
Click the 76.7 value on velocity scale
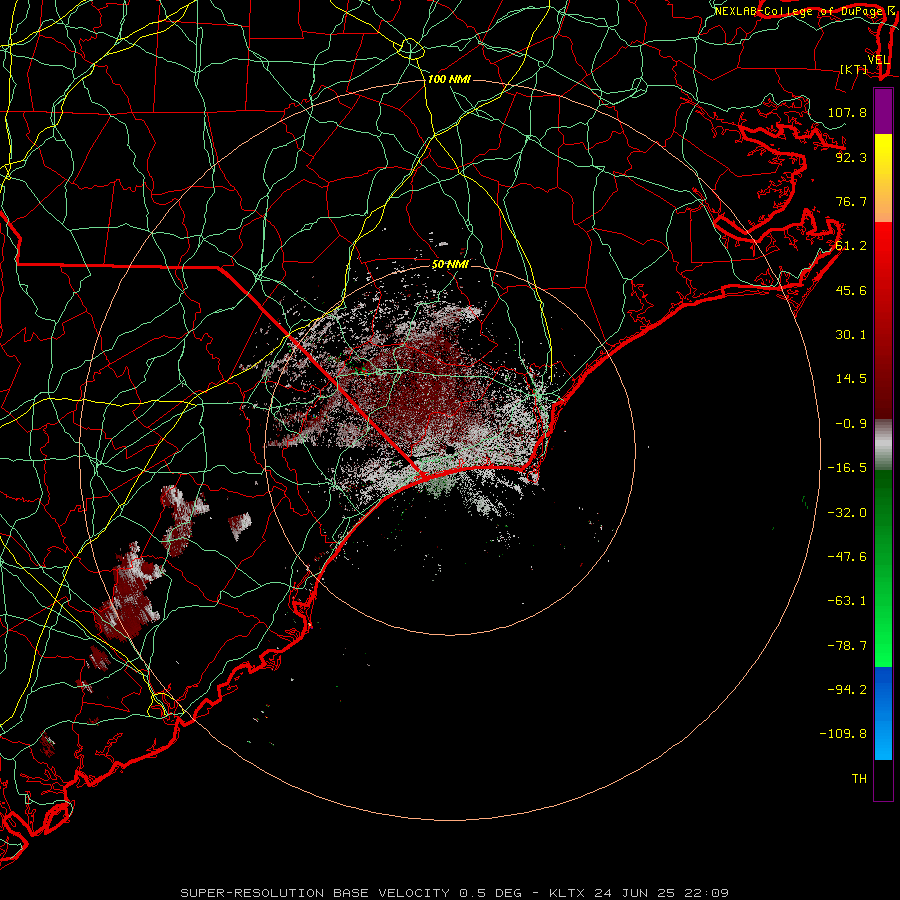pyautogui.click(x=851, y=201)
